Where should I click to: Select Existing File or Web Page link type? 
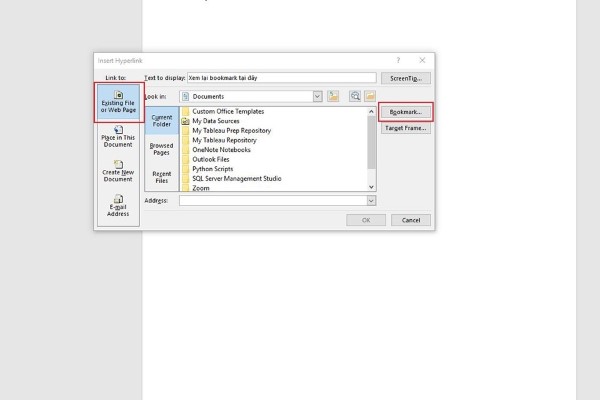[x=118, y=102]
